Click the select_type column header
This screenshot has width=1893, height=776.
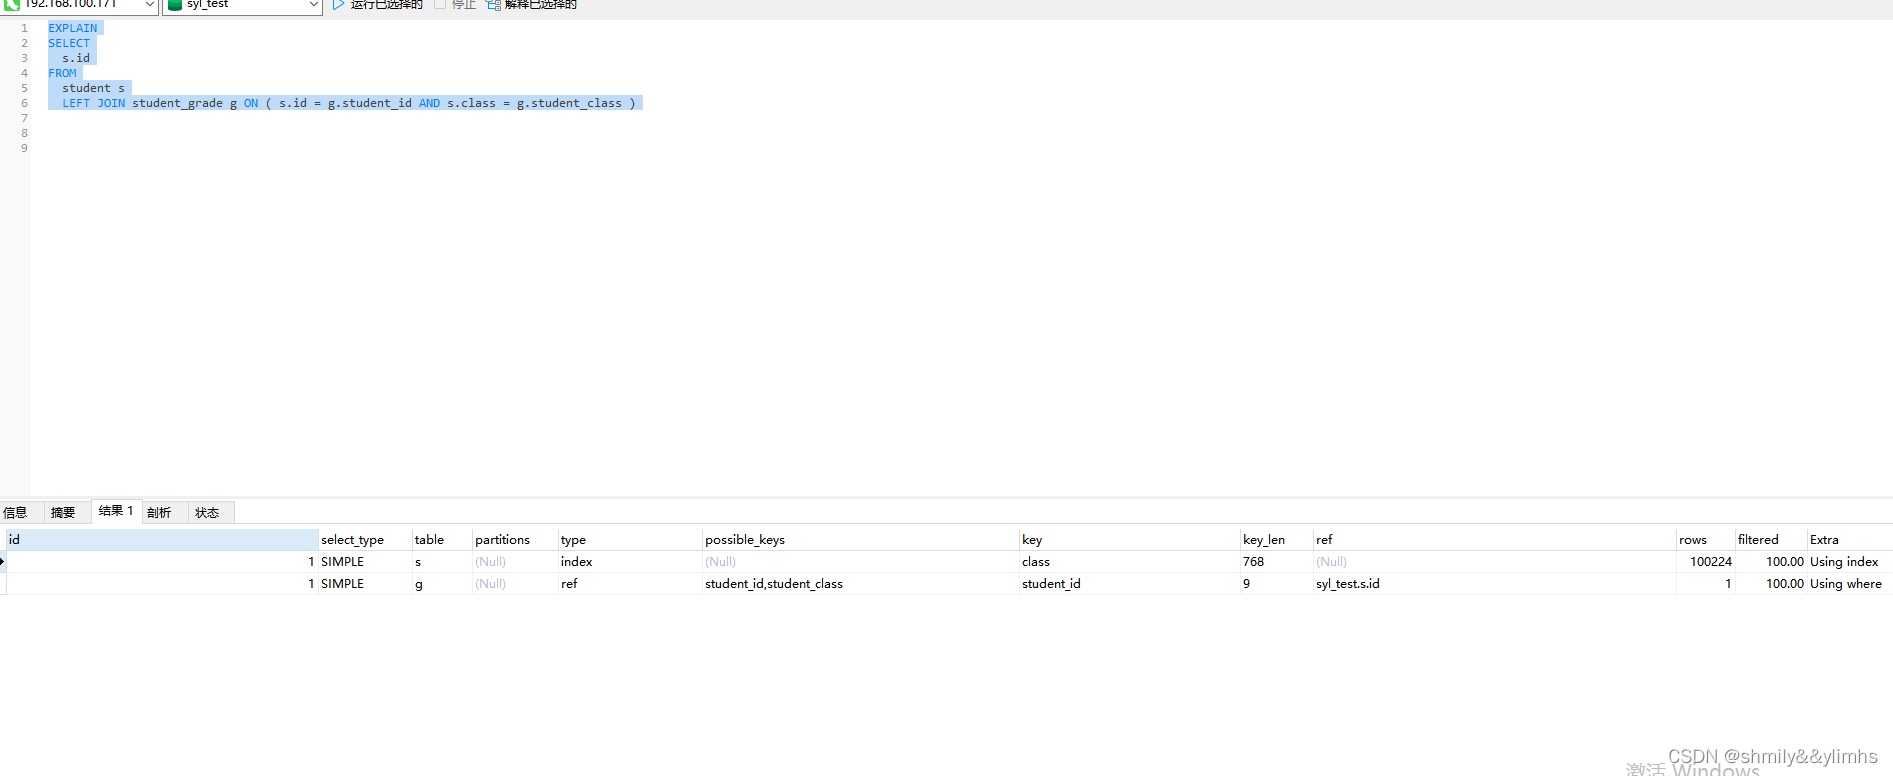pyautogui.click(x=365, y=540)
